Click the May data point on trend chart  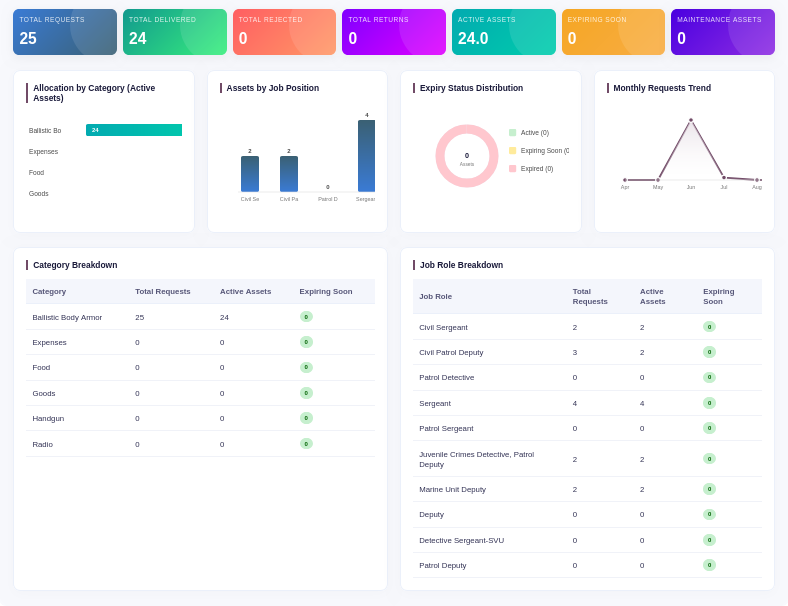coord(658,180)
